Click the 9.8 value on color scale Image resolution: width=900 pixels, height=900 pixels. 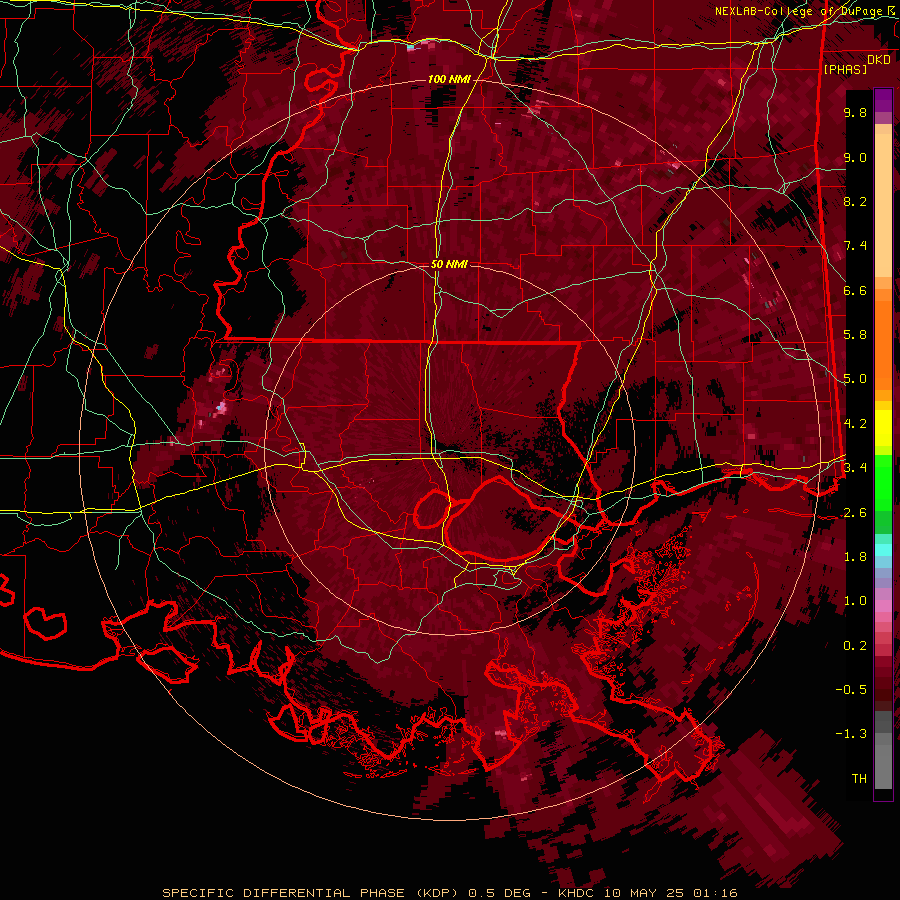855,113
